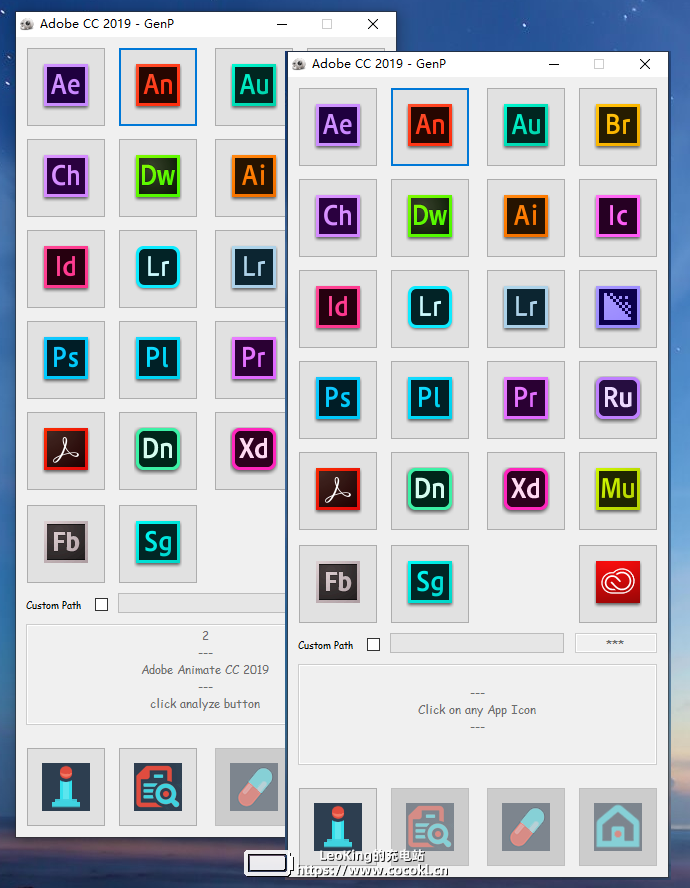The height and width of the screenshot is (888, 690).
Task: Click custom path field in front window
Action: coord(477,643)
